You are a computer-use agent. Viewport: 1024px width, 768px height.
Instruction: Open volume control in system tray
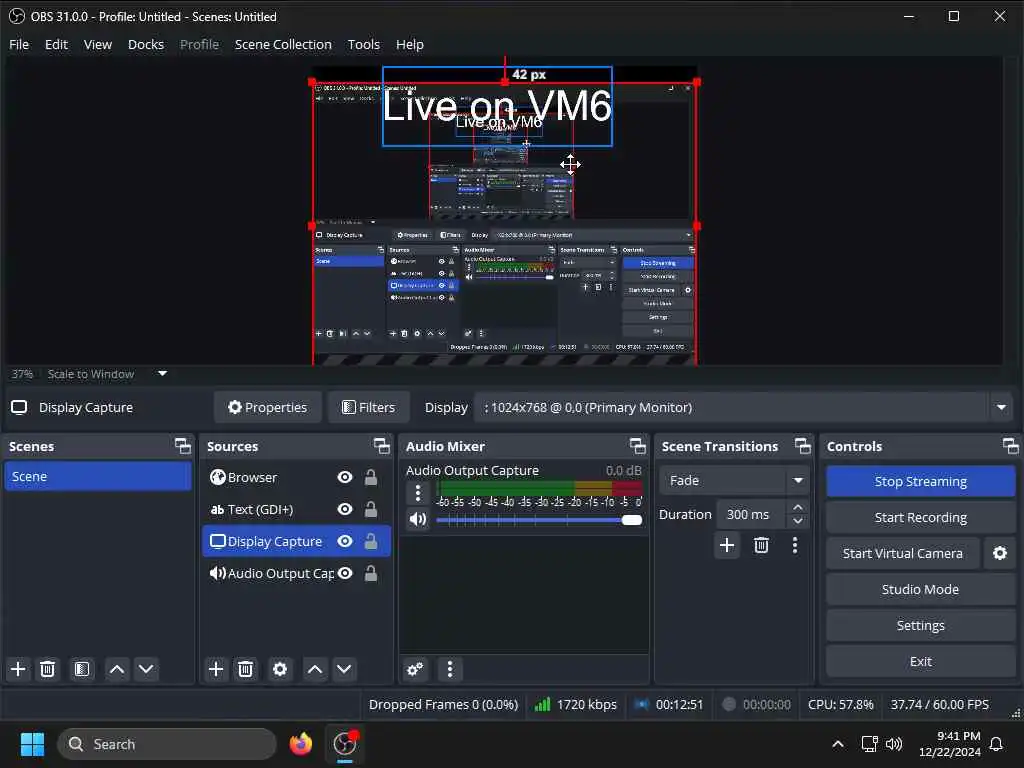(x=894, y=744)
